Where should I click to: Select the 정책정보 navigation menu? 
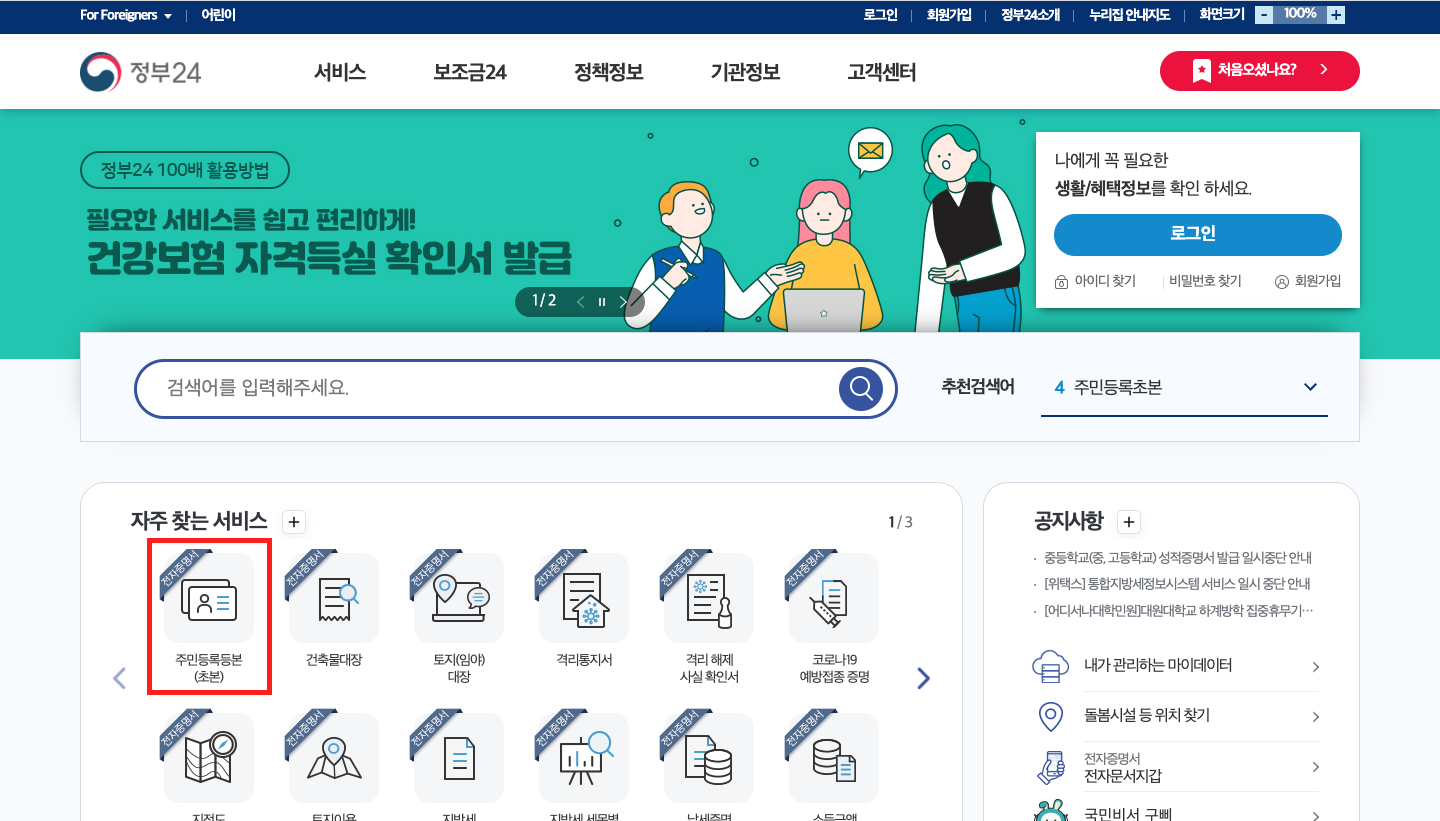[607, 72]
